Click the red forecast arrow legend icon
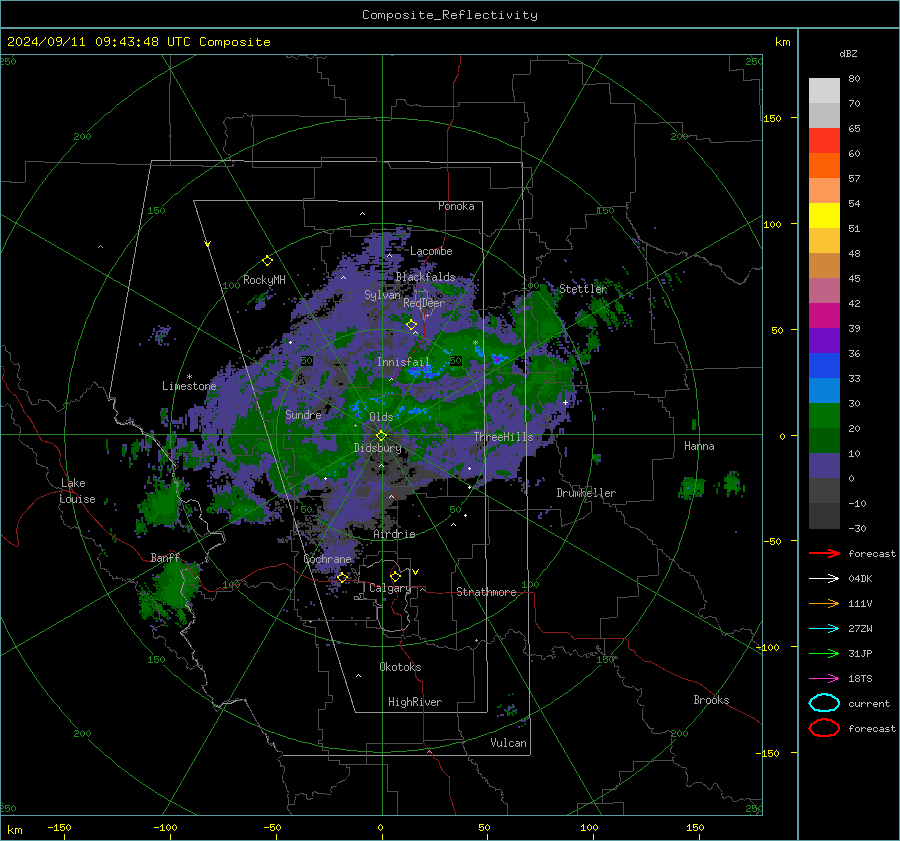Viewport: 900px width, 841px height. point(824,553)
